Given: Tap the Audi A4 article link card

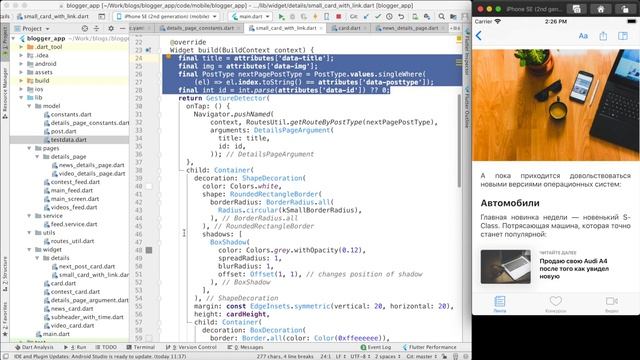Looking at the screenshot, I should coord(556,268).
